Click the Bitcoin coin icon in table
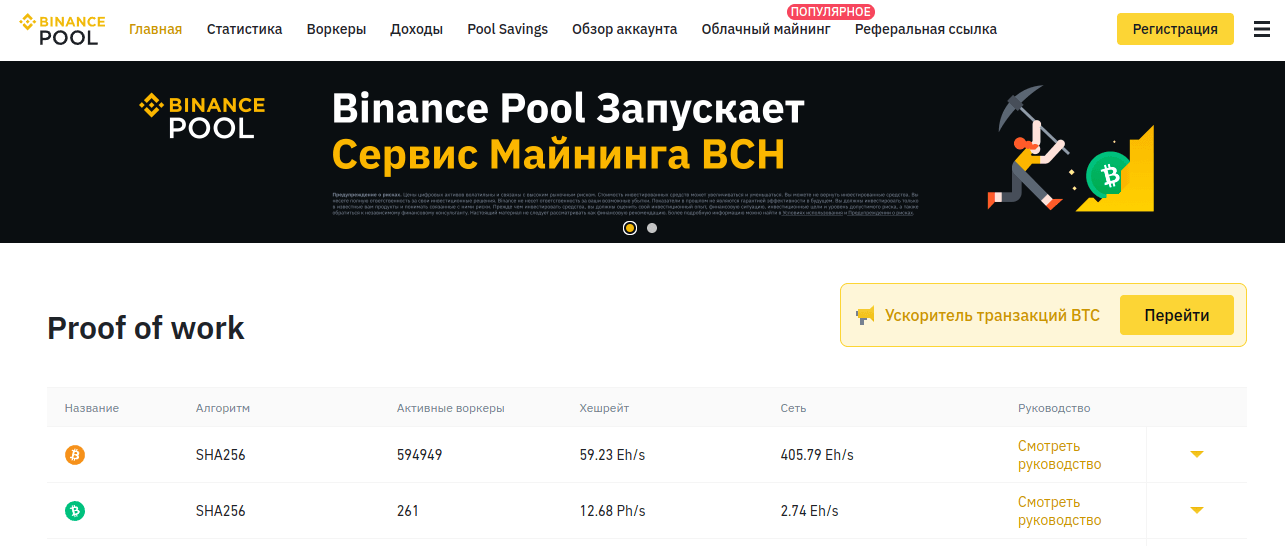The image size is (1285, 546). [x=75, y=455]
